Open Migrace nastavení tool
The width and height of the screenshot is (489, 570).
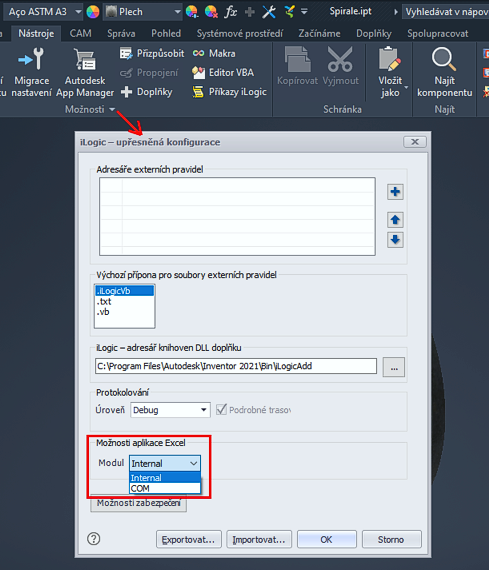tap(32, 72)
